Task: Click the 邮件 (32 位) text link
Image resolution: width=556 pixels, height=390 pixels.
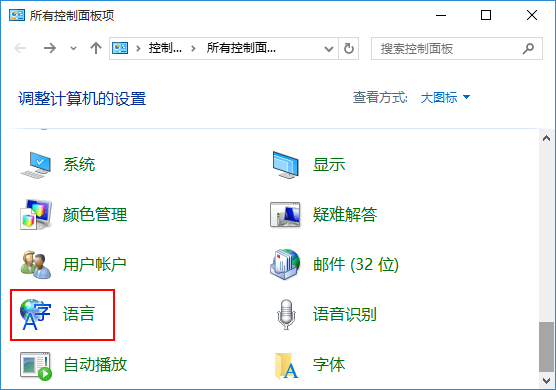Action: pyautogui.click(x=356, y=264)
